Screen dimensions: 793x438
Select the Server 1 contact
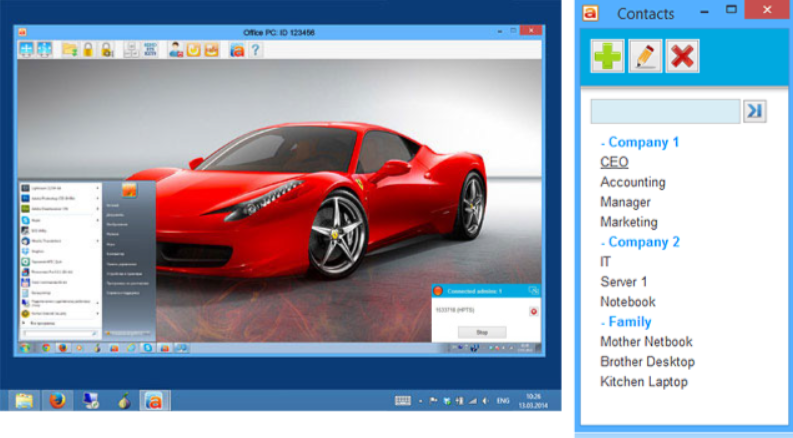623,282
